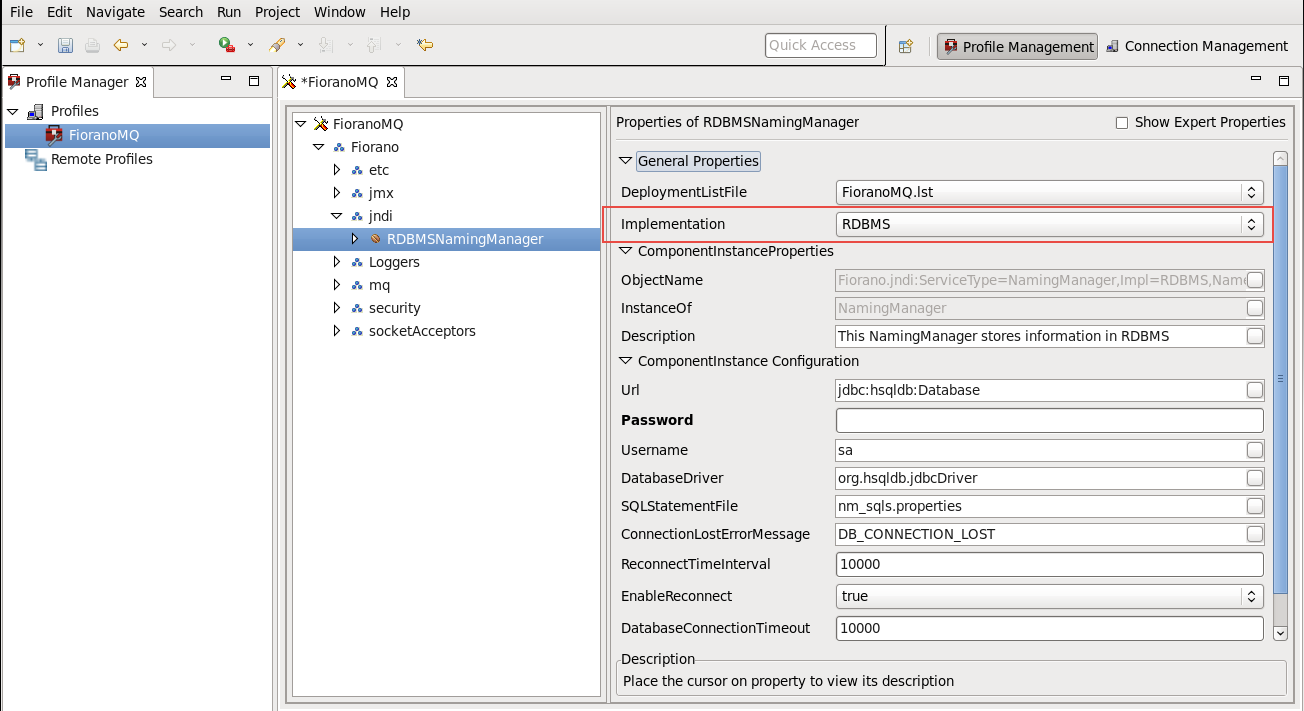The image size is (1304, 711).
Task: Close the FioranoMQ editor tab
Action: (392, 82)
